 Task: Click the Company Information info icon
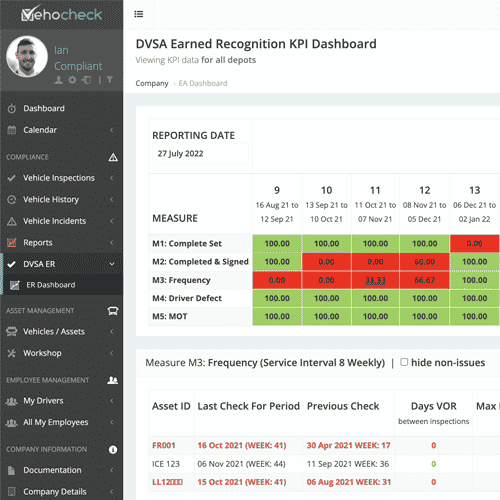point(113,450)
